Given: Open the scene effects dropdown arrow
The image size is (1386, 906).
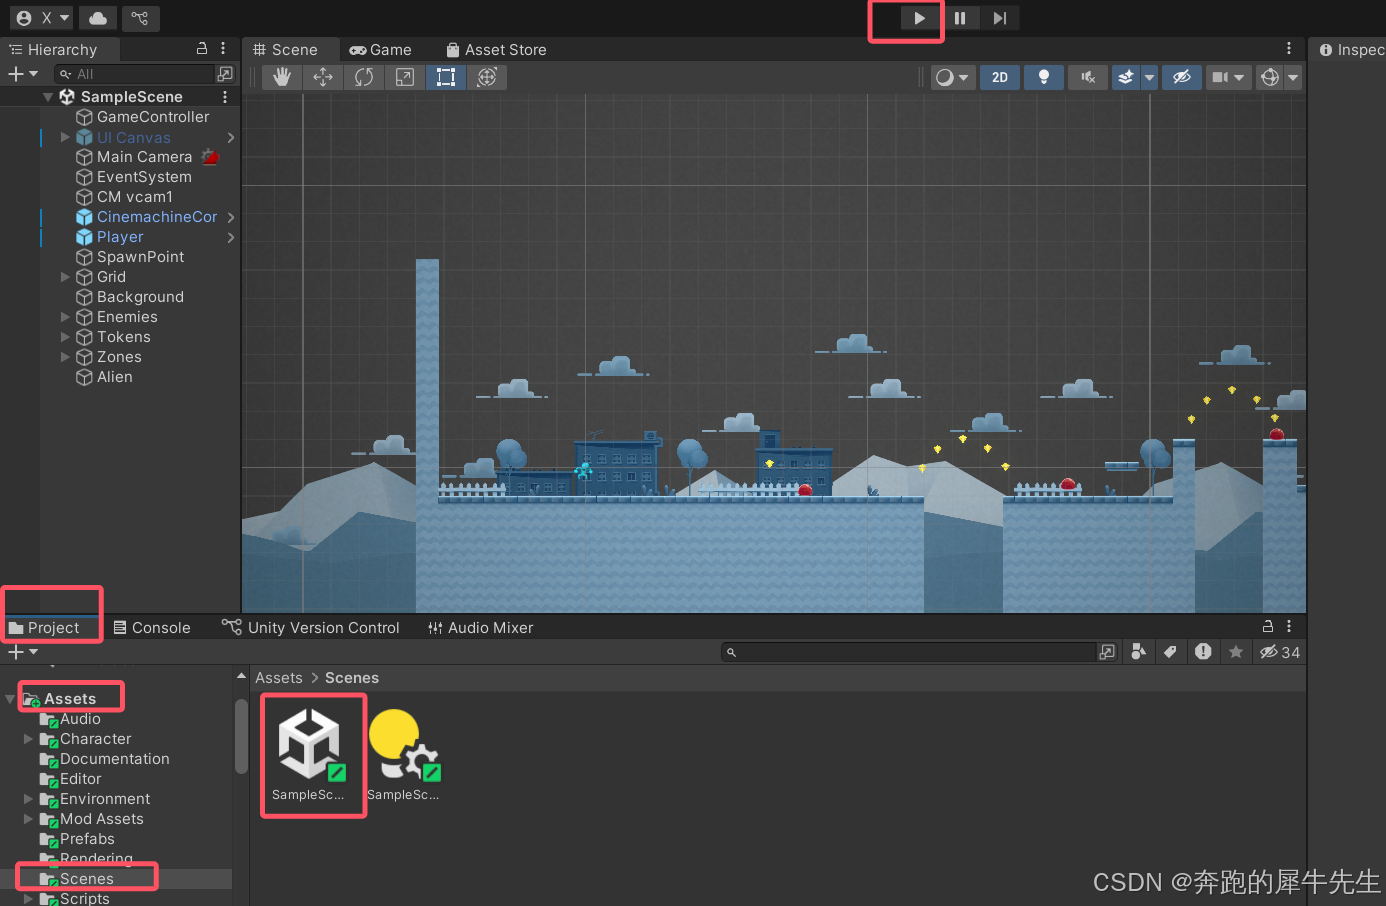Looking at the screenshot, I should click(1149, 77).
